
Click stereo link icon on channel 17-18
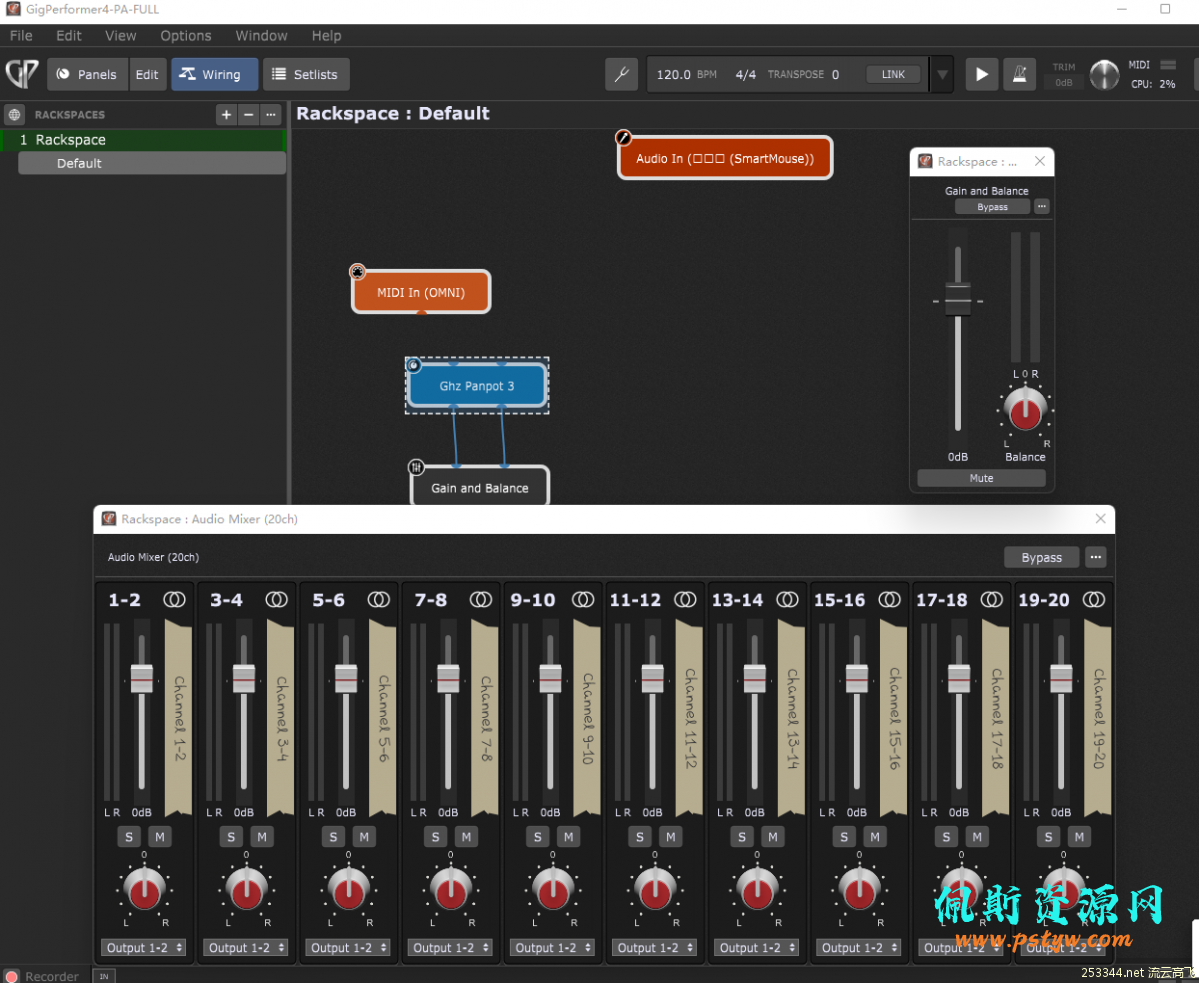(992, 600)
